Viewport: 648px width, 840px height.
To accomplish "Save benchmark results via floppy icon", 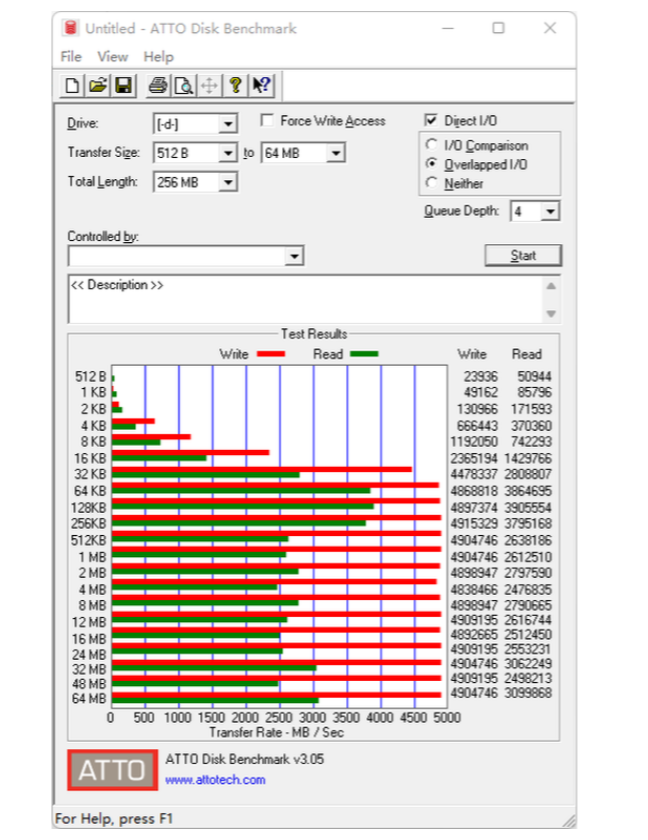I will click(123, 86).
